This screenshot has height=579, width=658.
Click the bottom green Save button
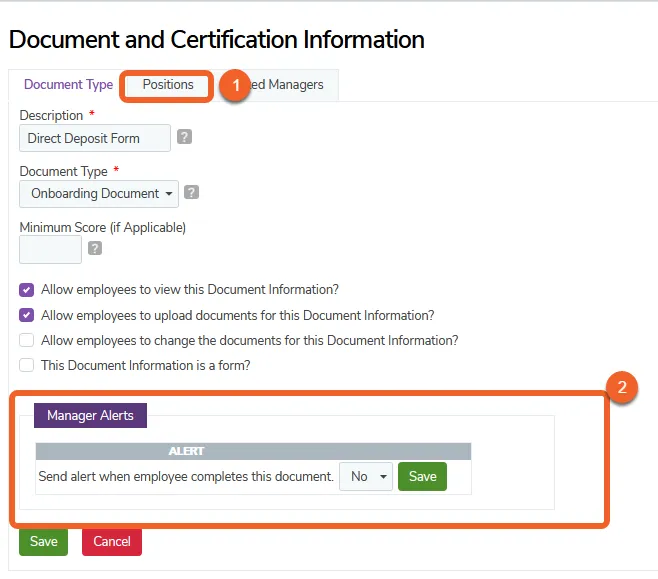tap(43, 541)
